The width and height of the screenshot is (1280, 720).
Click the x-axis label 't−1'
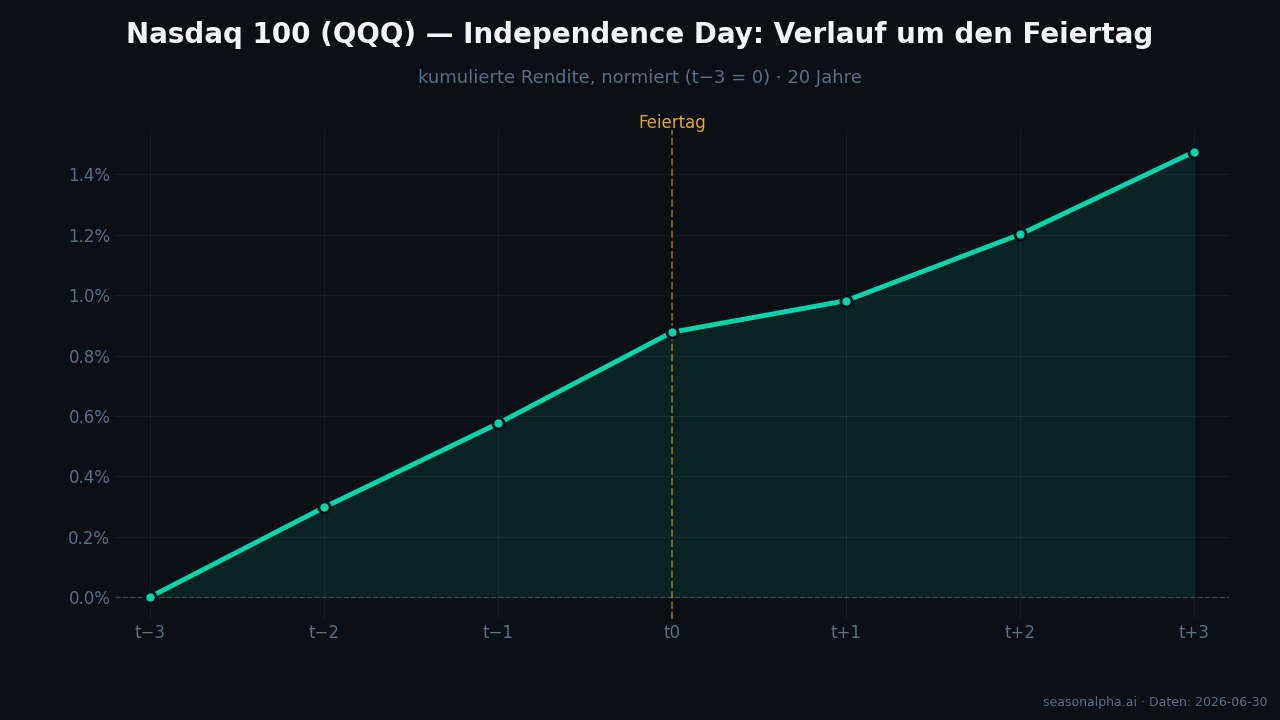pos(498,632)
